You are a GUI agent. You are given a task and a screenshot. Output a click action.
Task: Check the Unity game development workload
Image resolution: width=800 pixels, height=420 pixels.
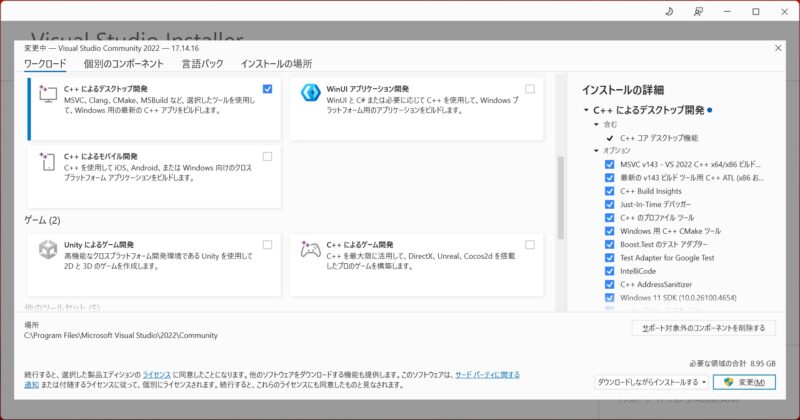pos(267,244)
